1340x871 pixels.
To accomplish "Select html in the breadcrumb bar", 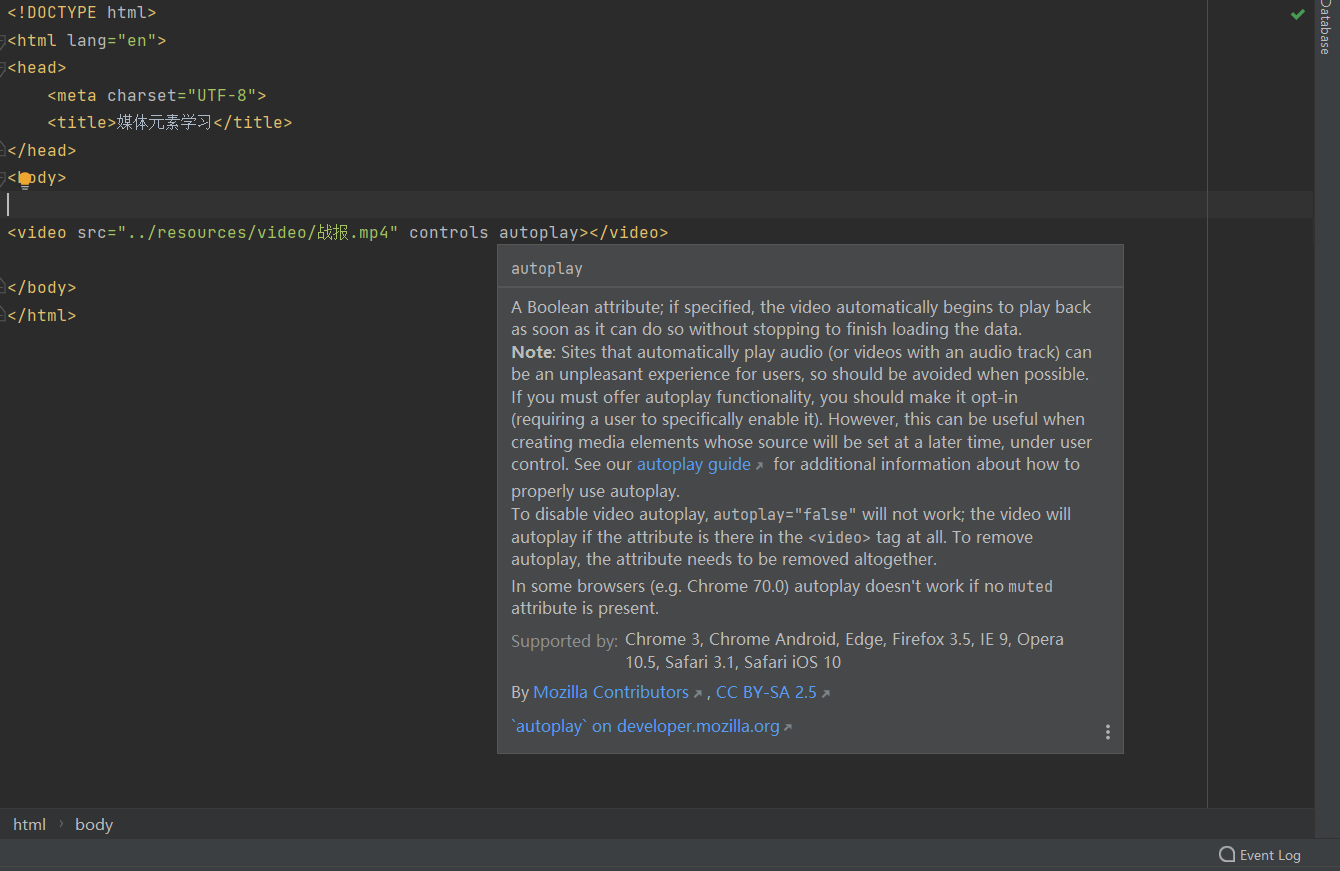I will pos(29,824).
